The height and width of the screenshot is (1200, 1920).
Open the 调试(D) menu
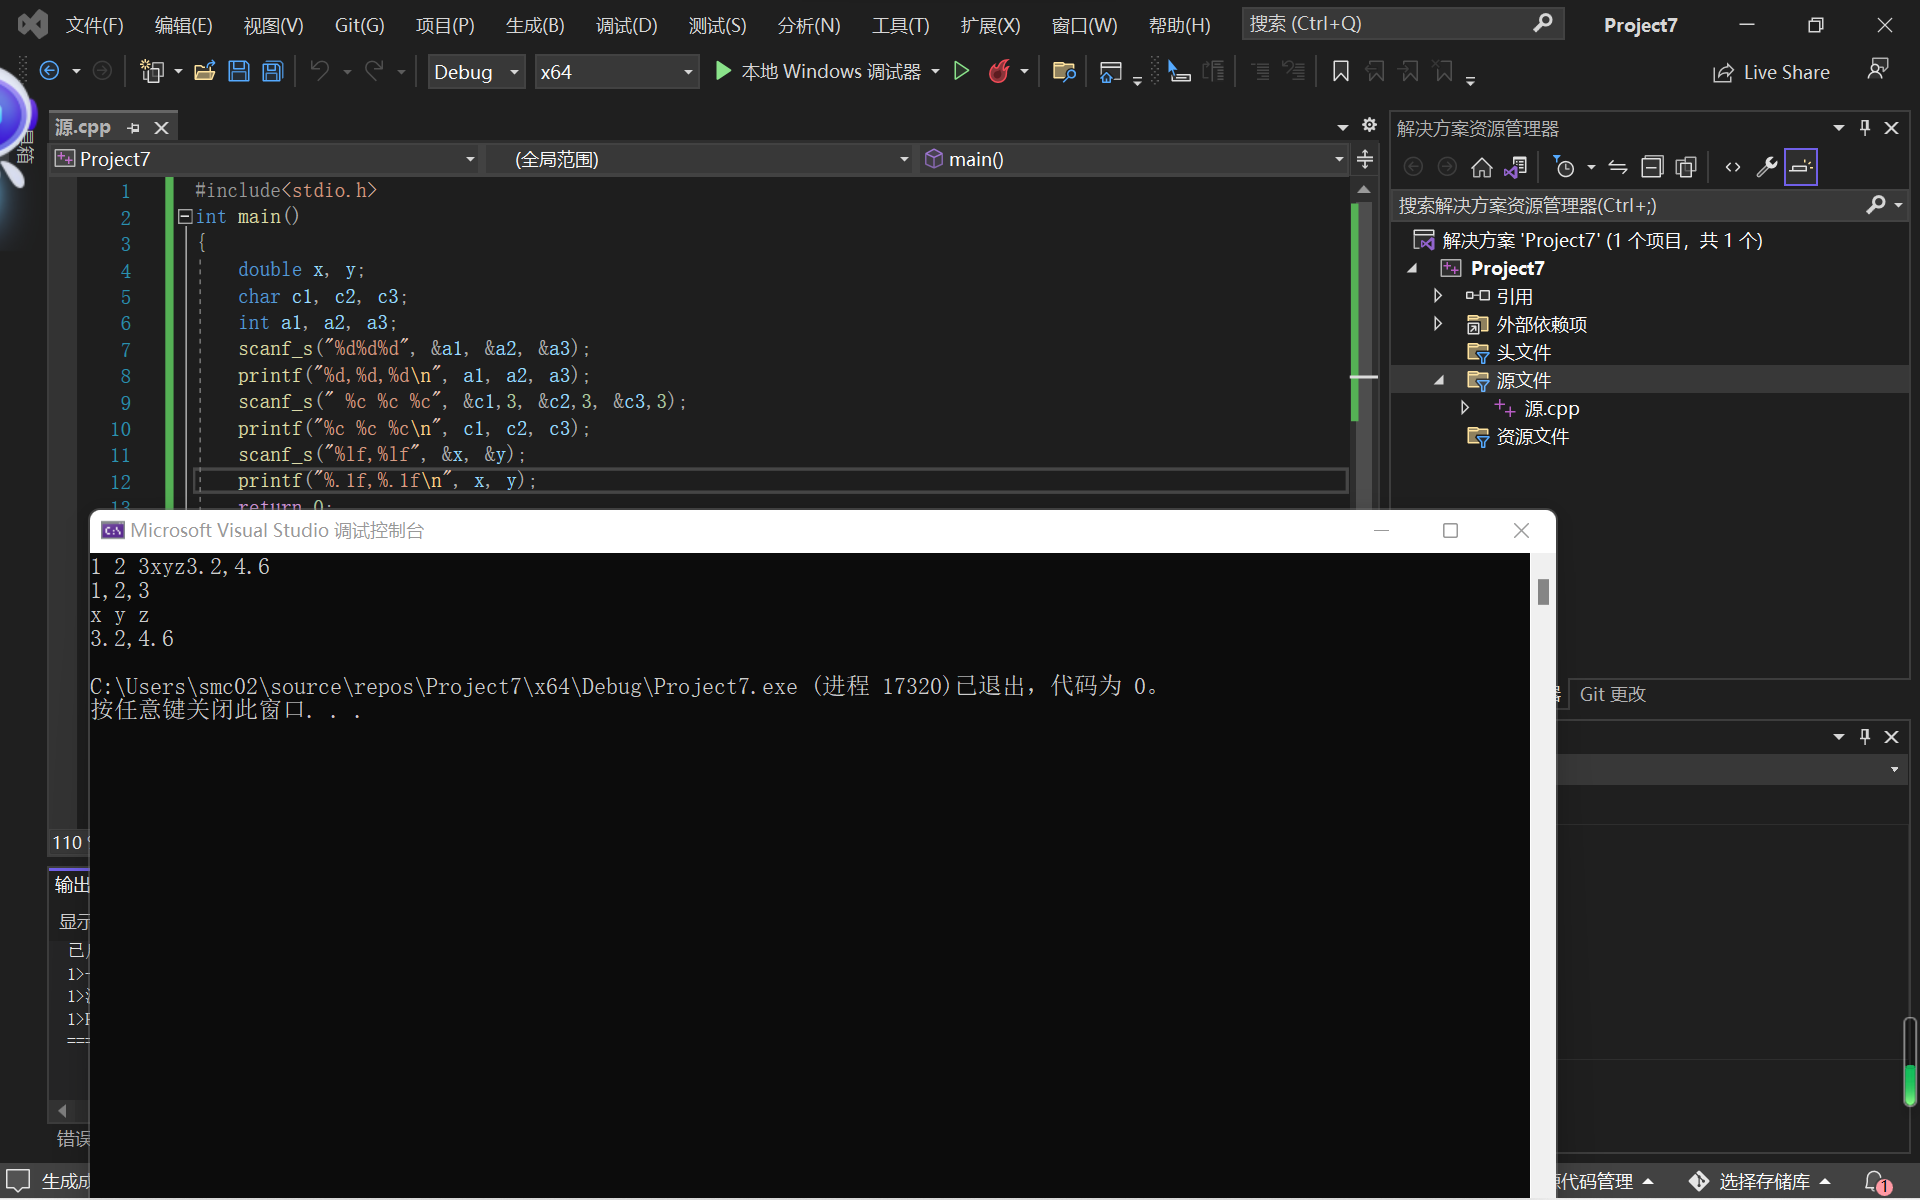(626, 25)
